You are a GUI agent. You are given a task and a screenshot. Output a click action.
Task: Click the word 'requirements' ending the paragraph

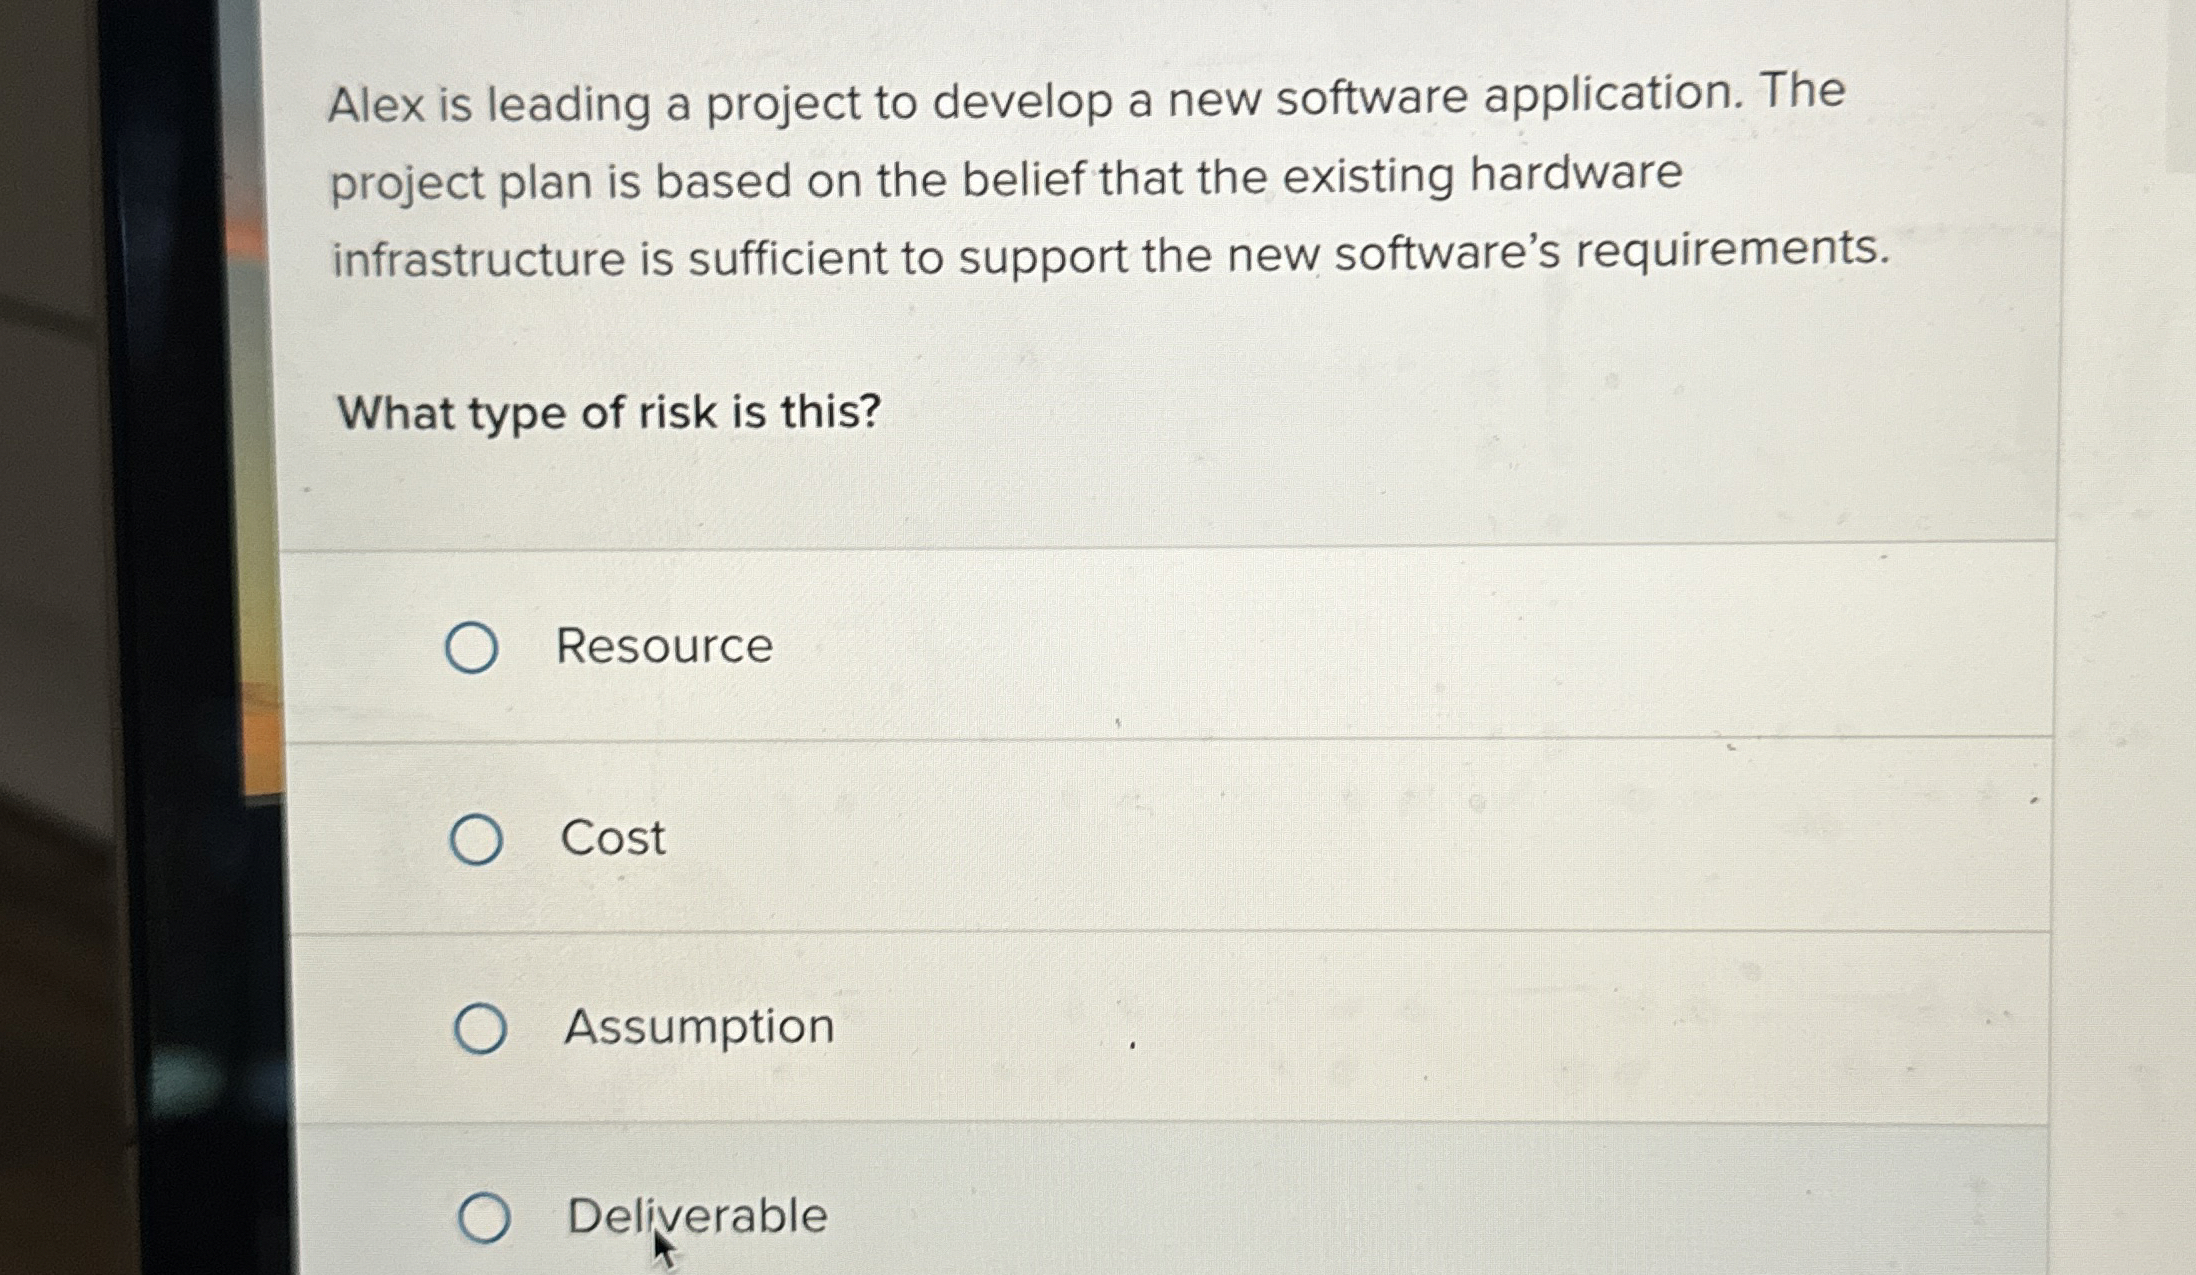(1733, 249)
